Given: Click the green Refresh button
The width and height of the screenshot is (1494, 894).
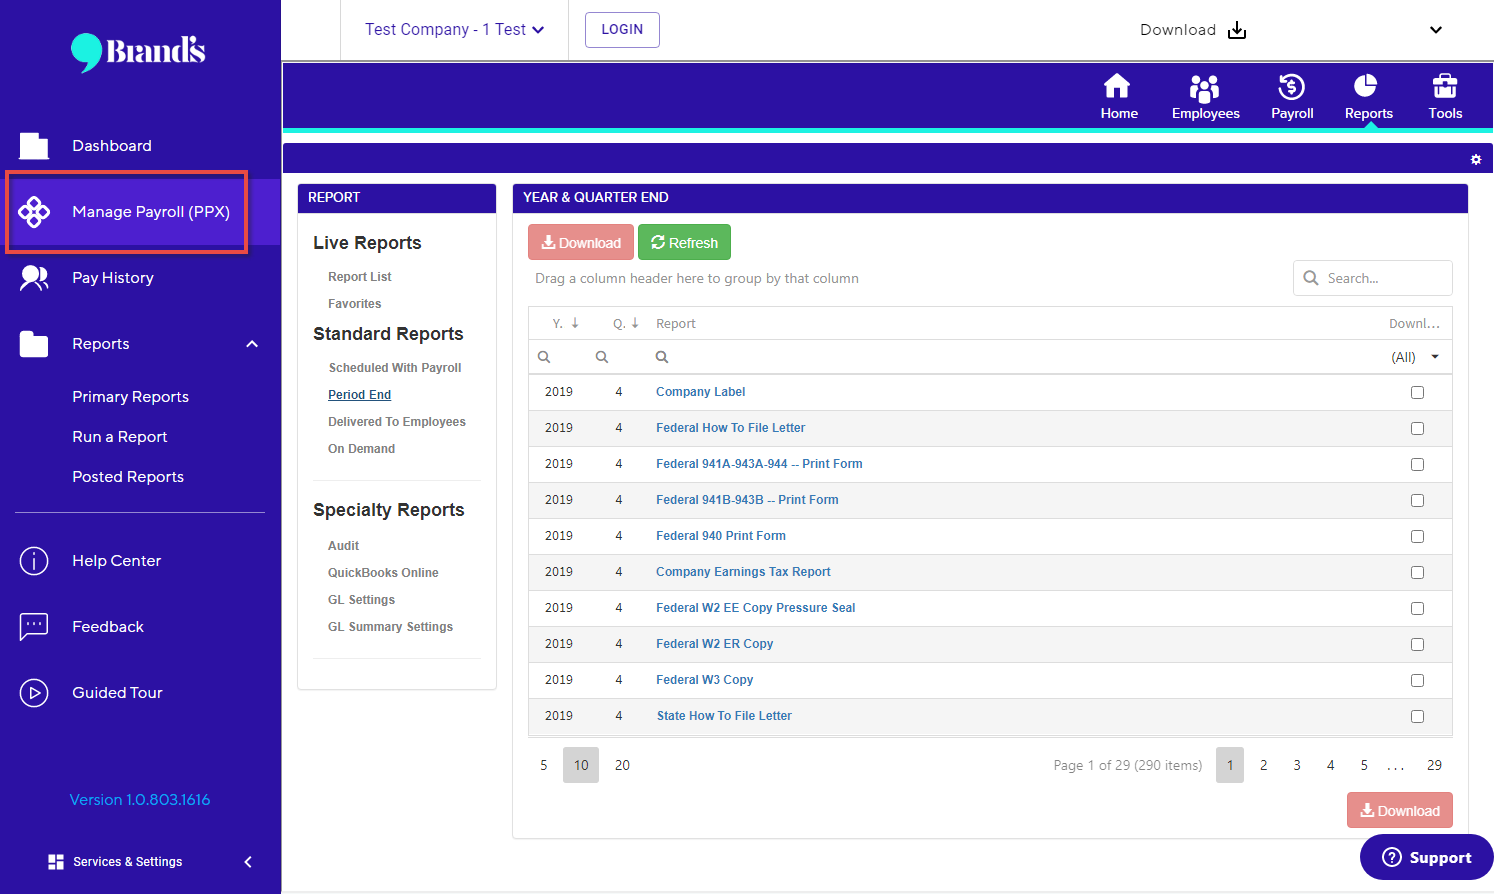Looking at the screenshot, I should coord(684,243).
